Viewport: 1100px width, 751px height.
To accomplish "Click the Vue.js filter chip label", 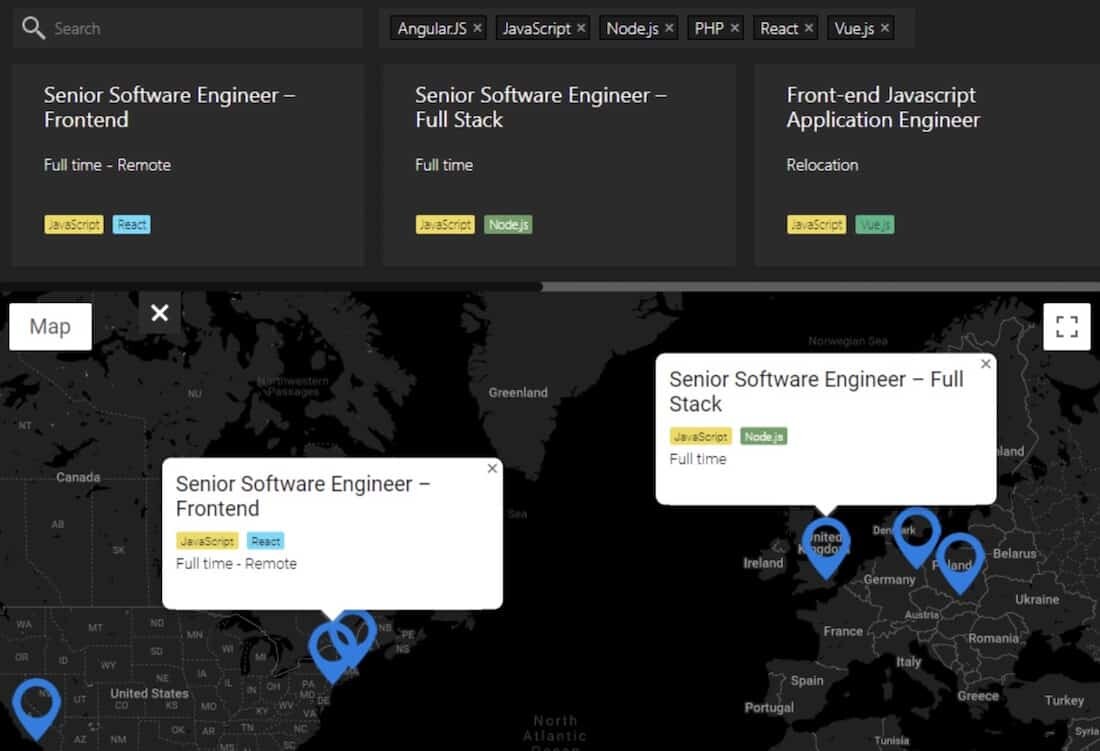I will tap(854, 29).
